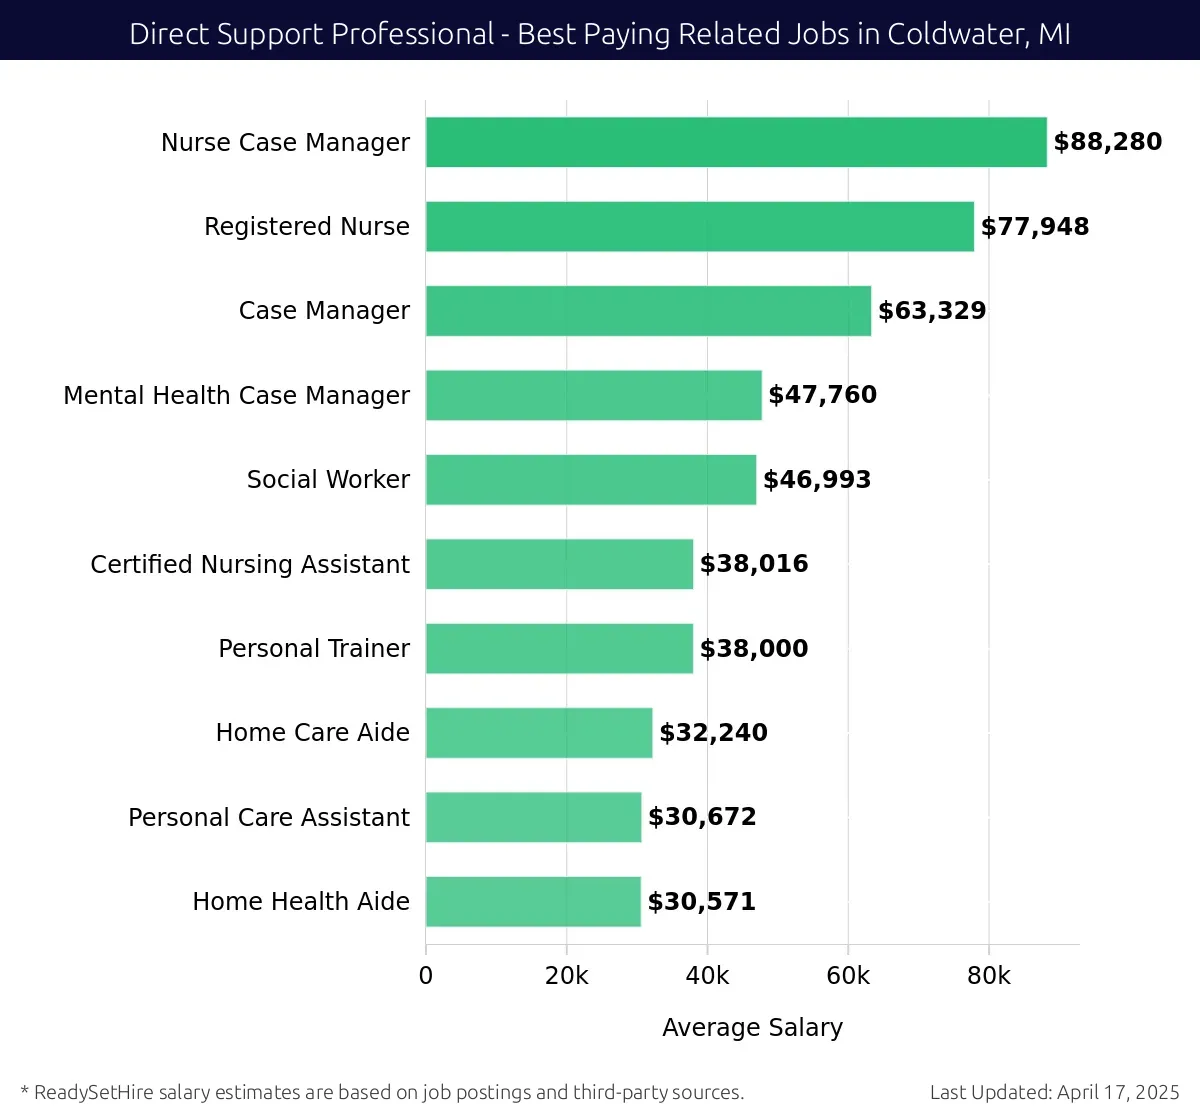Viewport: 1200px width, 1120px height.
Task: Click the Mental Health Case Manager bar
Action: (x=594, y=395)
